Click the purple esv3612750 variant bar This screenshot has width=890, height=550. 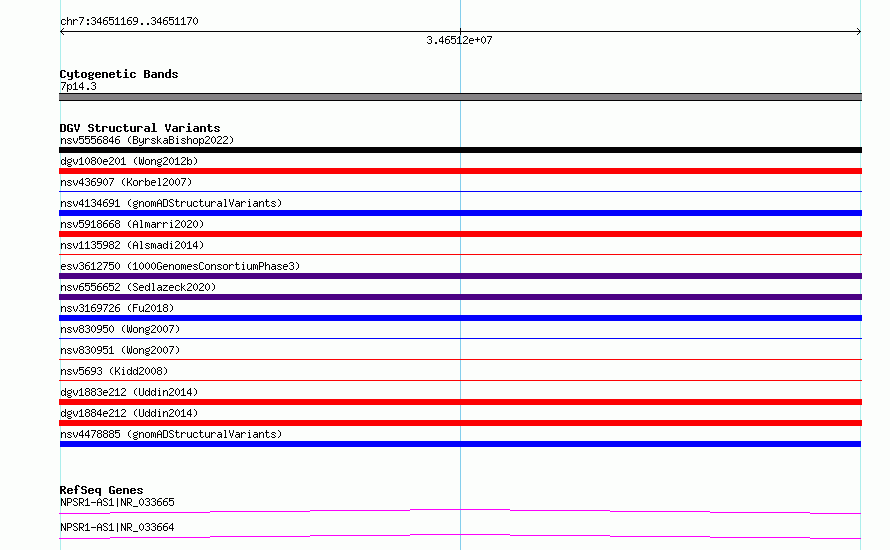coord(460,276)
